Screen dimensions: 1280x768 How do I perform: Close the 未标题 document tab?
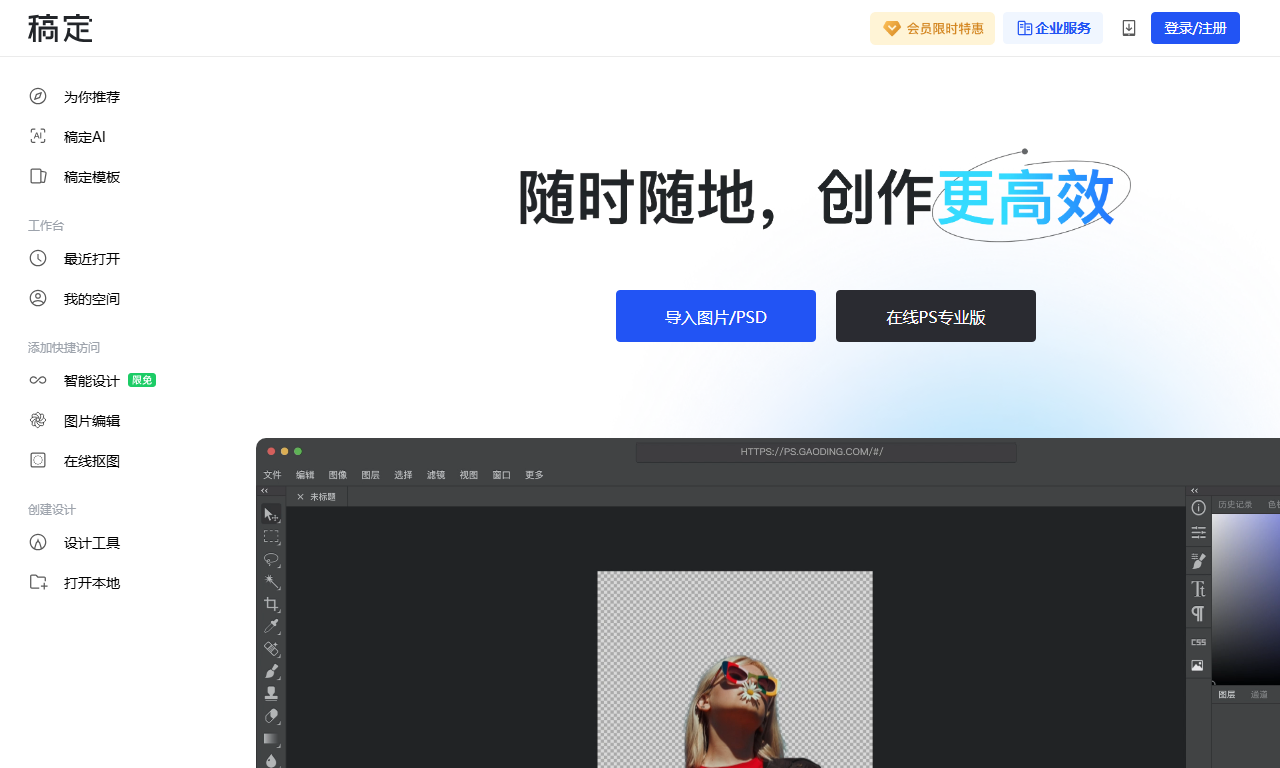click(300, 497)
